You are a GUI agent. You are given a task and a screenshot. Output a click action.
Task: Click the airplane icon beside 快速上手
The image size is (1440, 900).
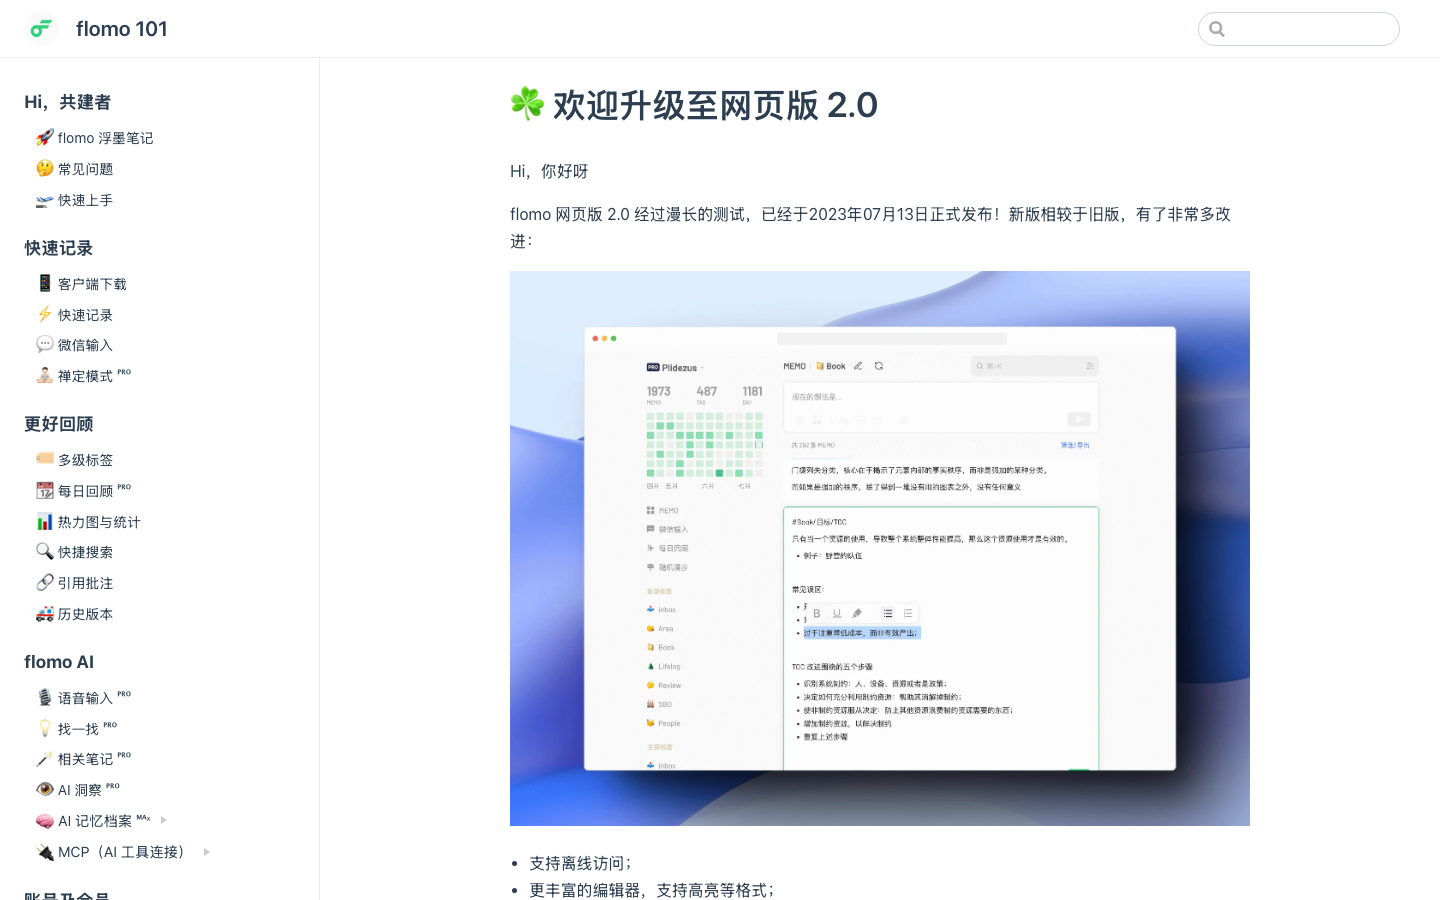coord(44,200)
